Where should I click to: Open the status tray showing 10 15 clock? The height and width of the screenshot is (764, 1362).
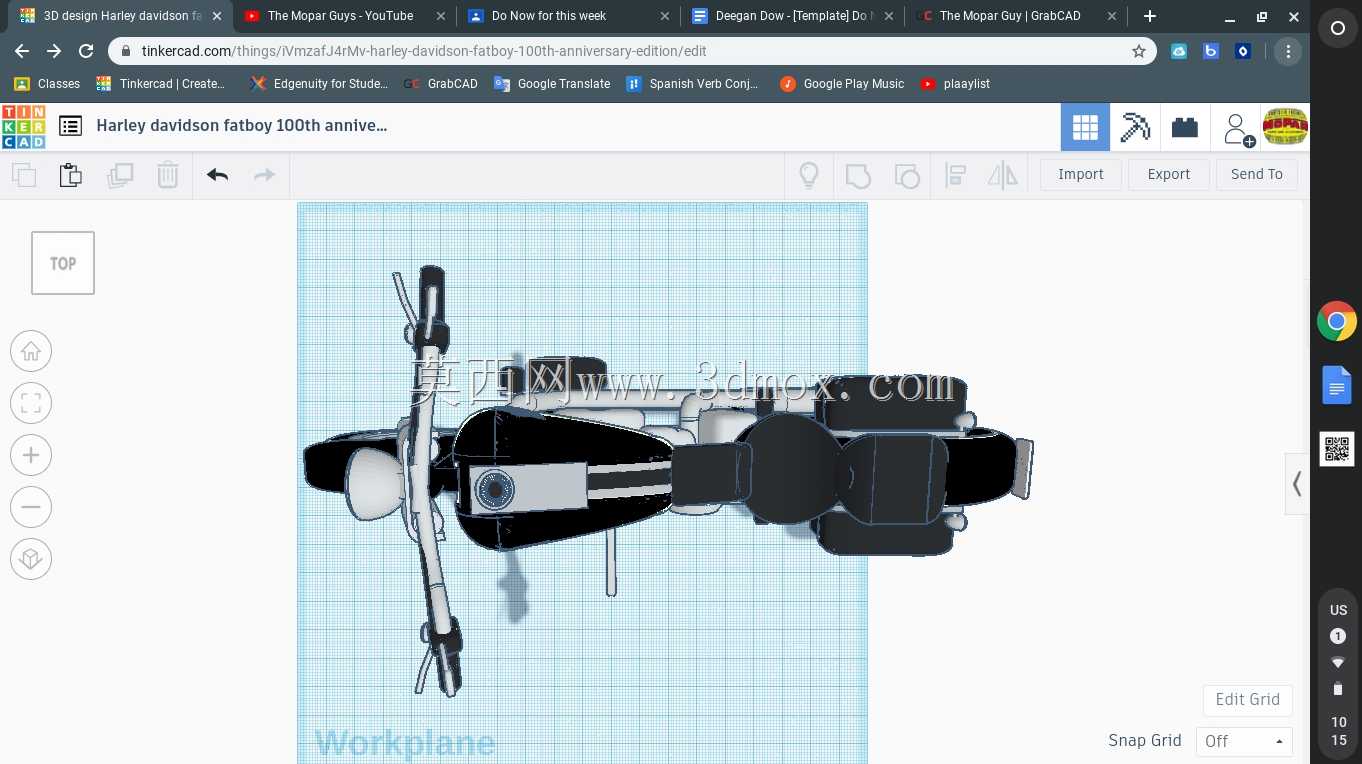(x=1338, y=675)
